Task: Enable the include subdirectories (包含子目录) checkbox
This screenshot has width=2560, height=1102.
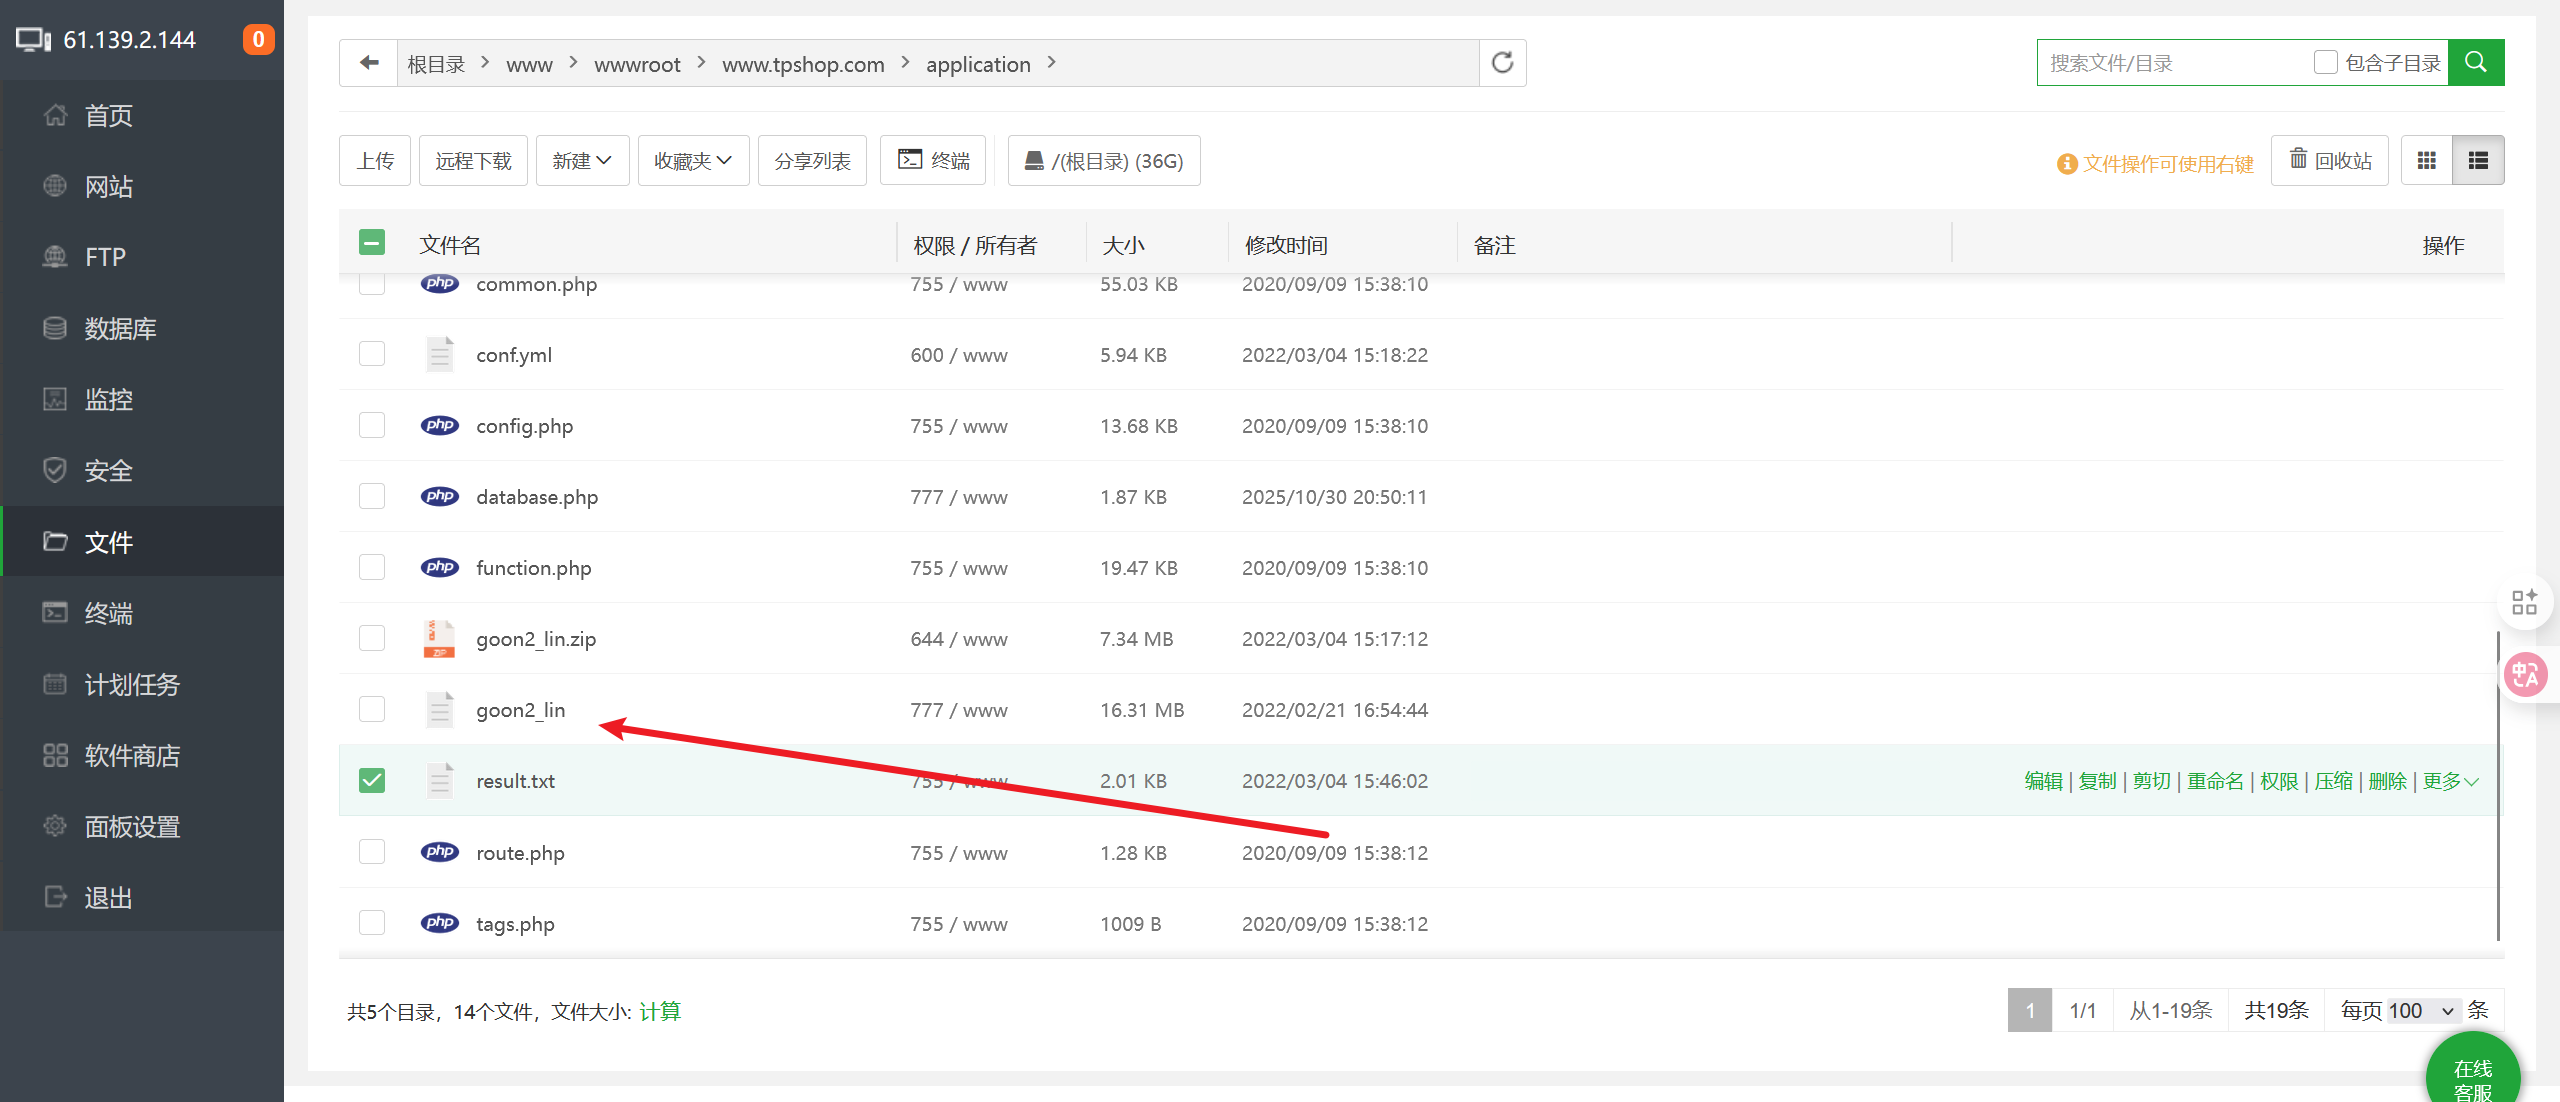Action: [x=2325, y=63]
